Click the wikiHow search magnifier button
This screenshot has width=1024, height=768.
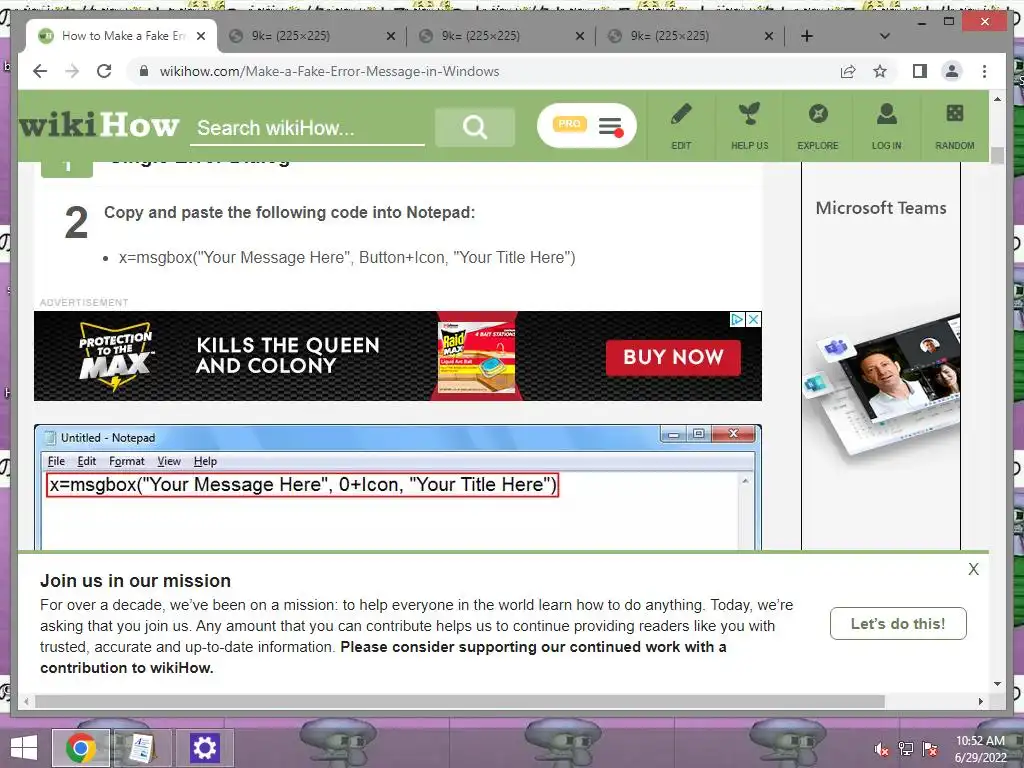point(475,127)
